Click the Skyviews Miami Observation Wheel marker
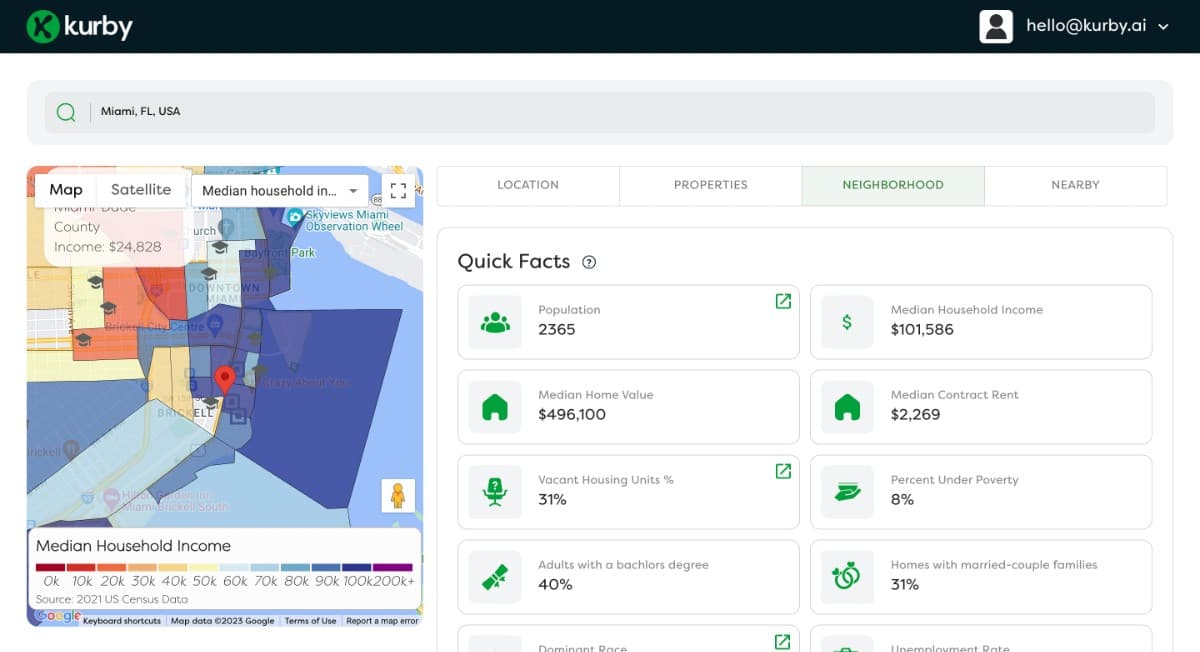The height and width of the screenshot is (652, 1200). [295, 217]
